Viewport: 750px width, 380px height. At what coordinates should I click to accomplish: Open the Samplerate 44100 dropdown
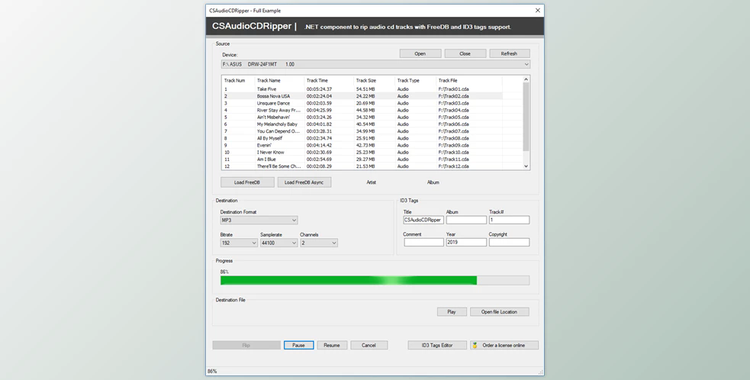(x=279, y=243)
